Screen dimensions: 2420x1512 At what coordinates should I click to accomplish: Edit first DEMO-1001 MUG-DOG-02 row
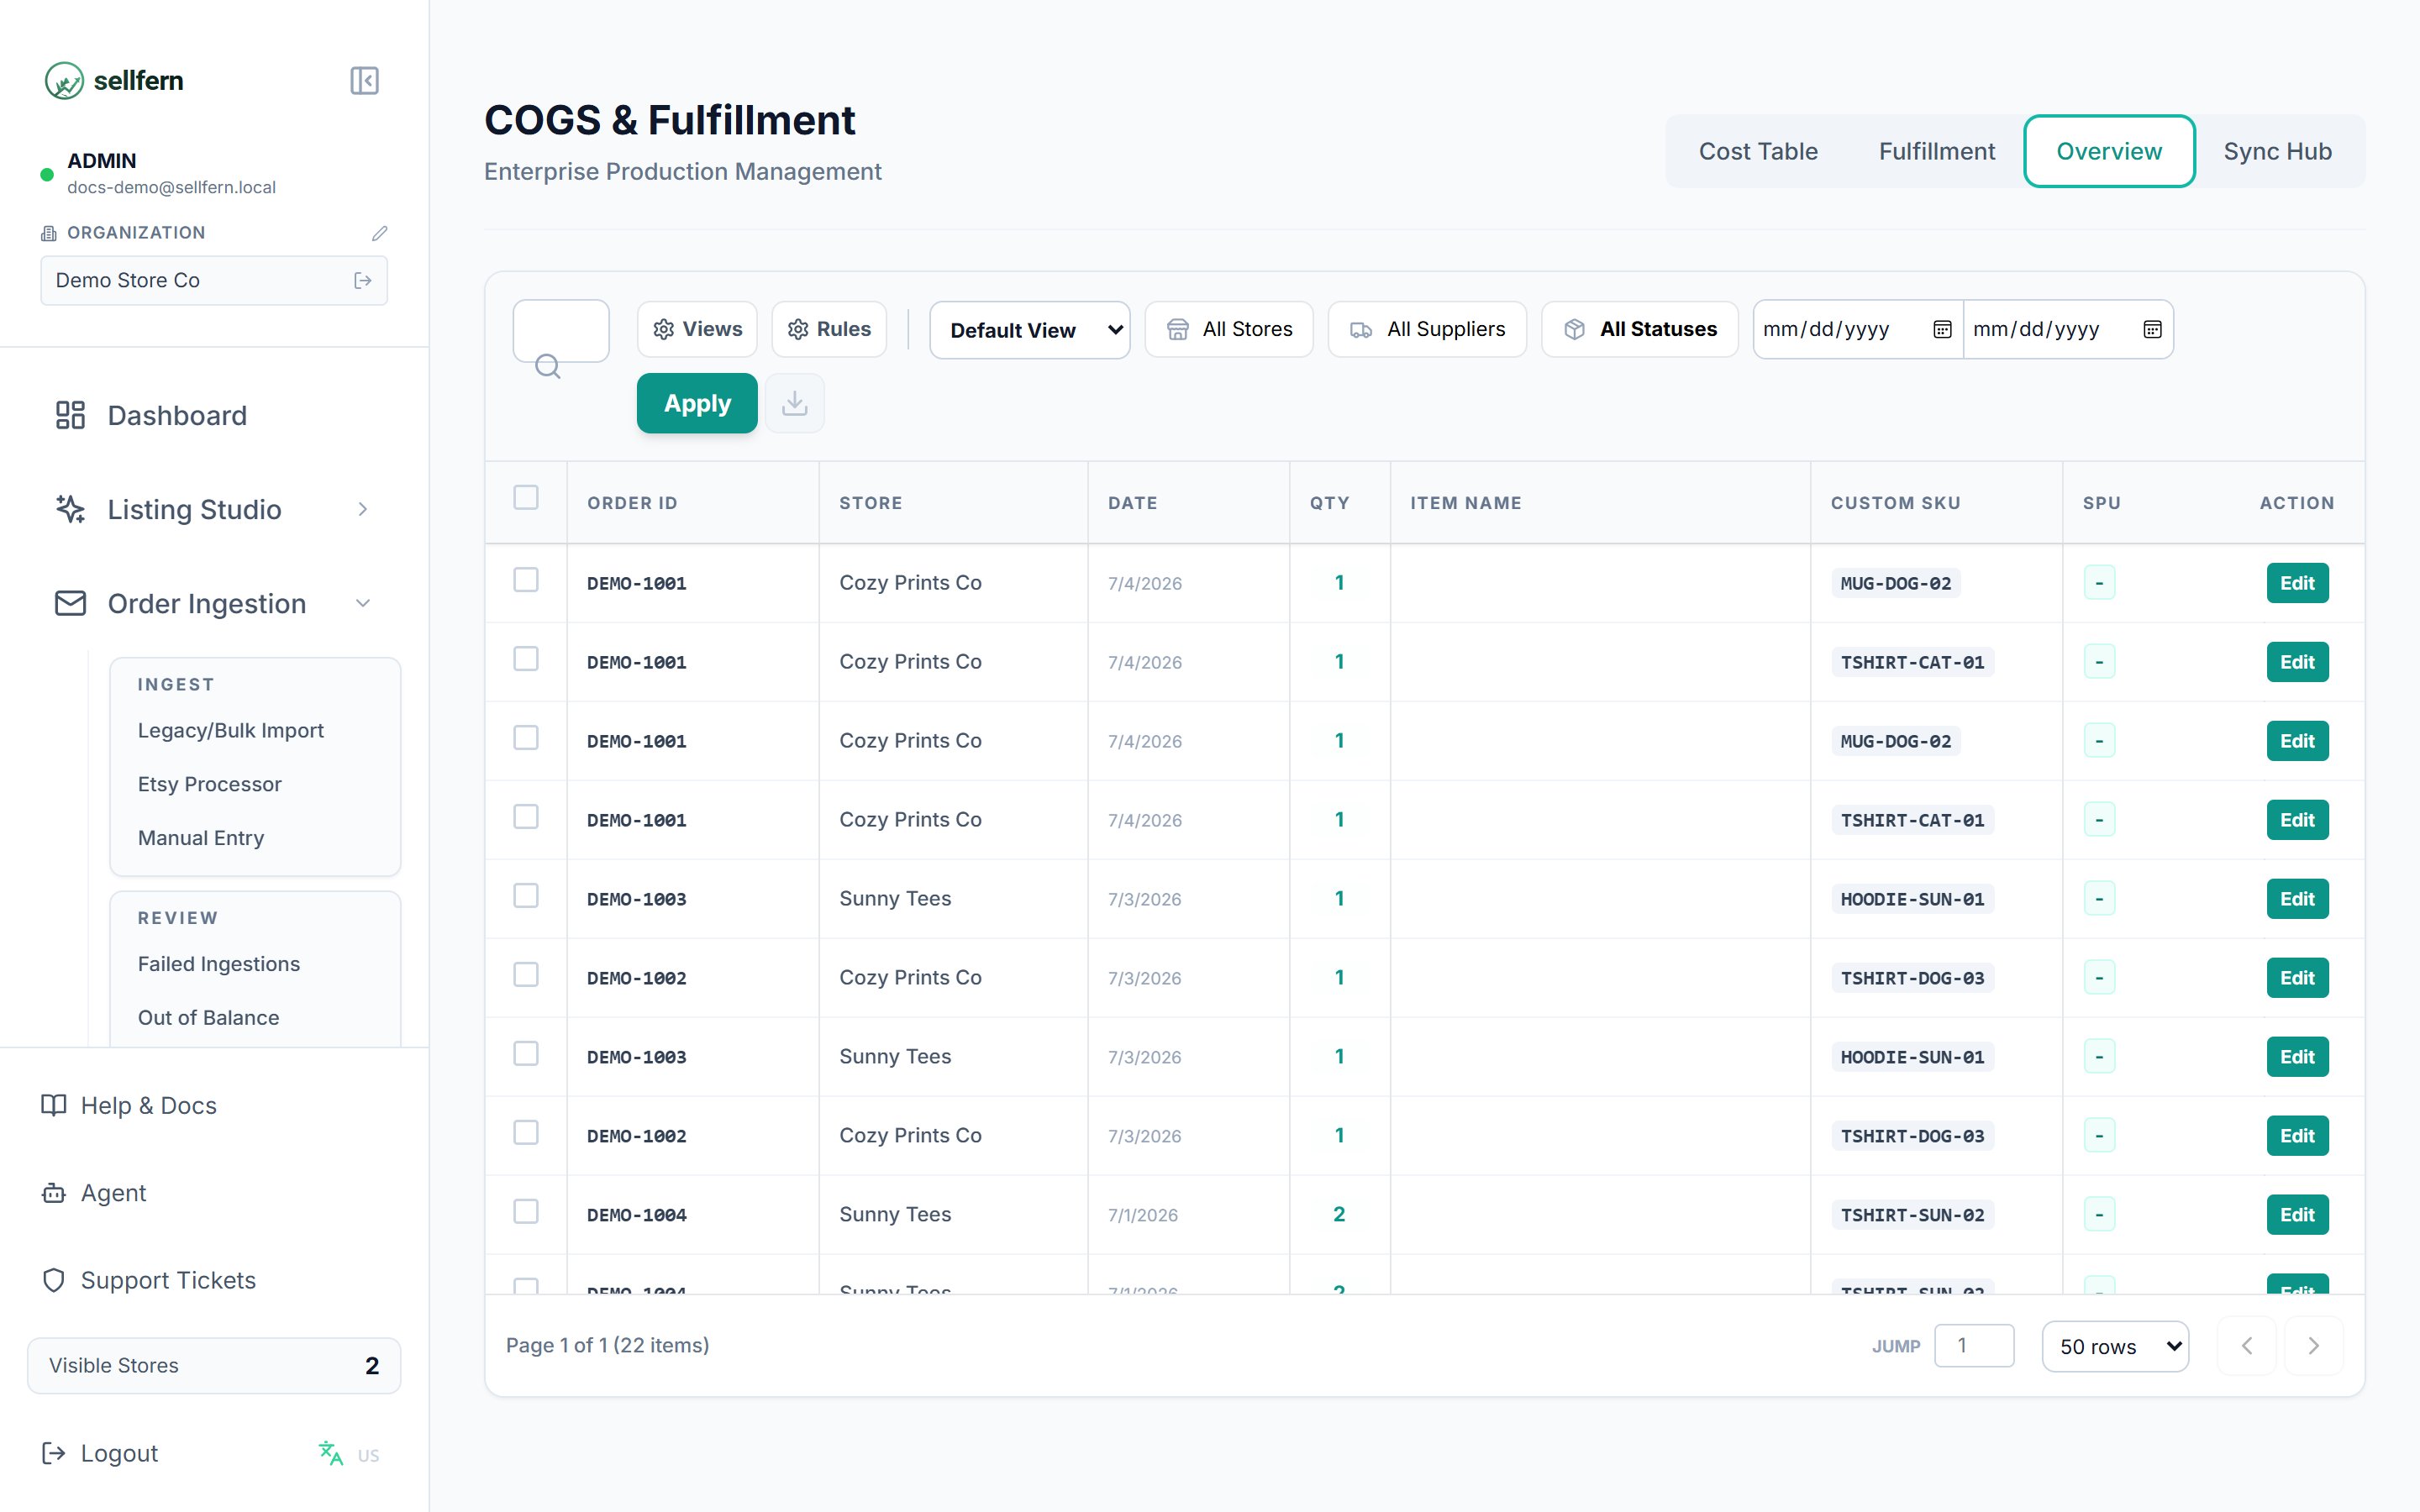pos(2297,583)
